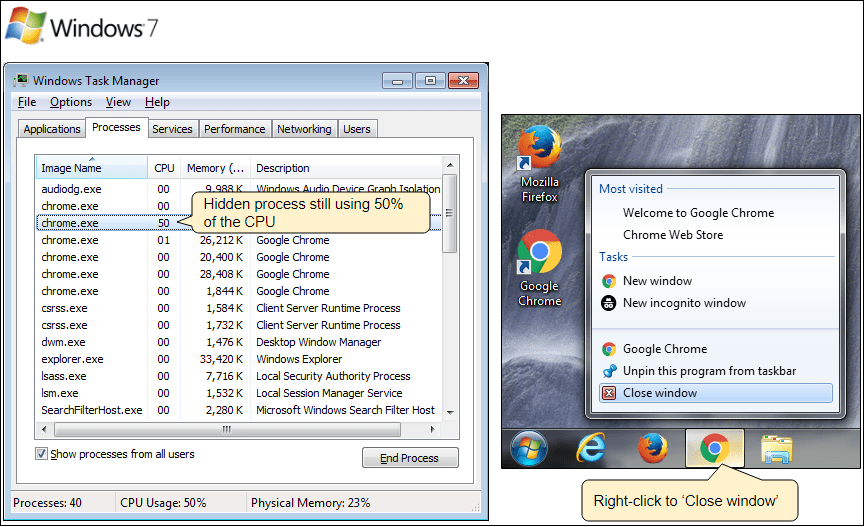Choose Welcome to Google Chrome in jump list

pos(698,213)
